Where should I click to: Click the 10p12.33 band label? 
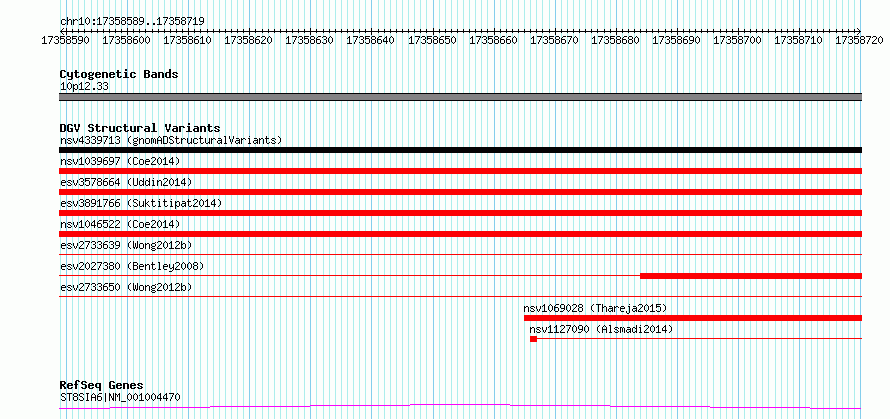point(84,87)
